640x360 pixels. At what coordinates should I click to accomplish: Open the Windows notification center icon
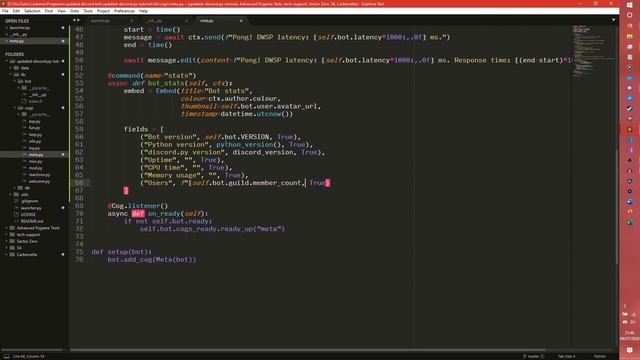coord(629,350)
